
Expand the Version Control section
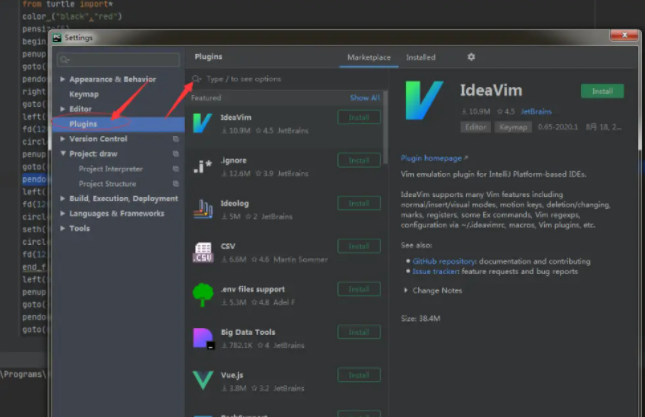pyautogui.click(x=63, y=139)
